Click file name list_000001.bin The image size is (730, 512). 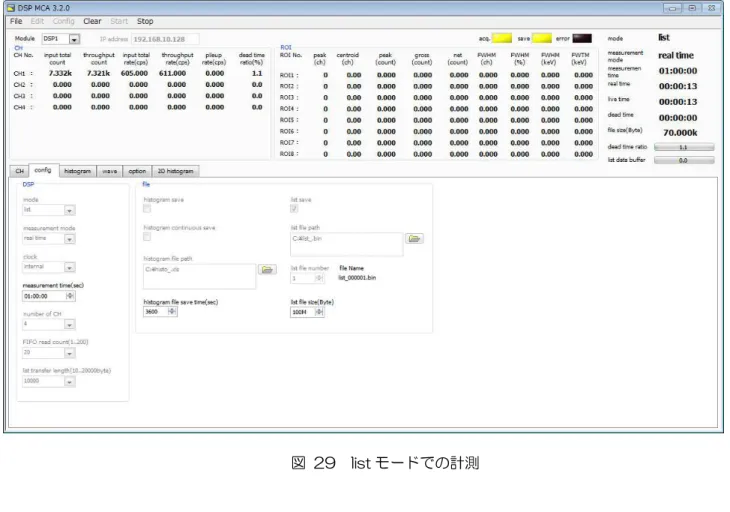(357, 278)
